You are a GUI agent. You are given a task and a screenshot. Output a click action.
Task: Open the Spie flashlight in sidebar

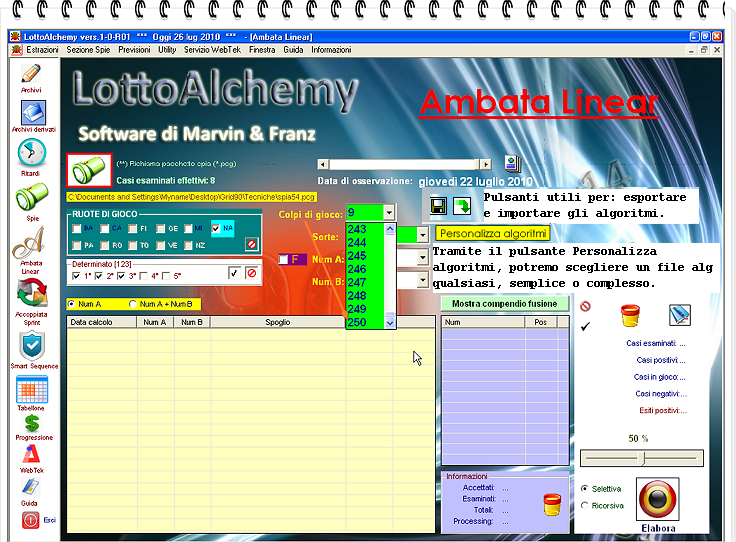coord(31,197)
